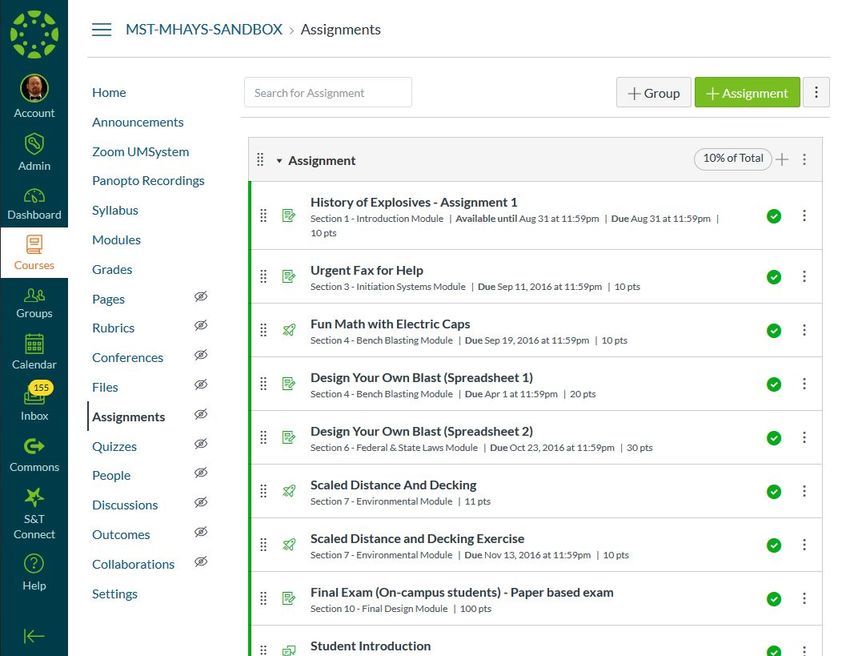
Task: Open the Assignment group kebab menu
Action: click(x=804, y=159)
